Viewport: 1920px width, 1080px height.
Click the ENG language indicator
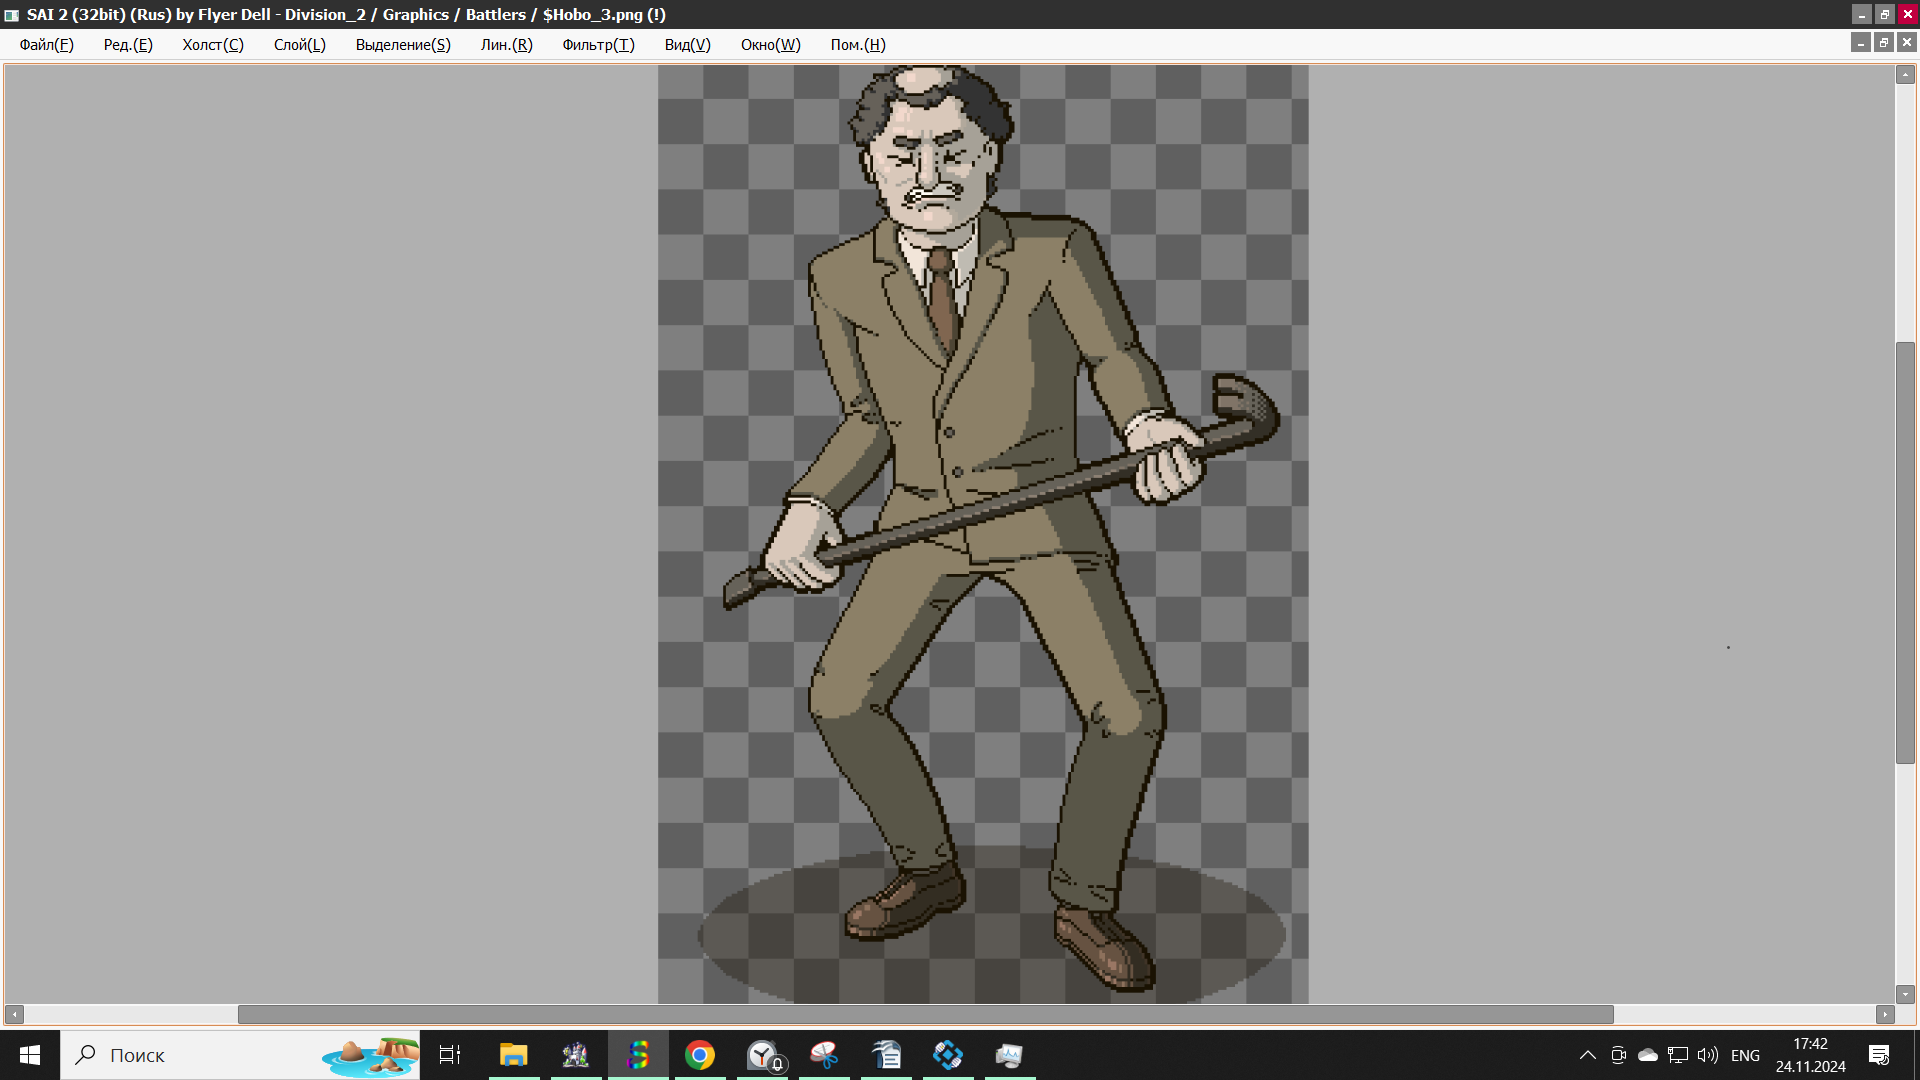tap(1745, 1055)
